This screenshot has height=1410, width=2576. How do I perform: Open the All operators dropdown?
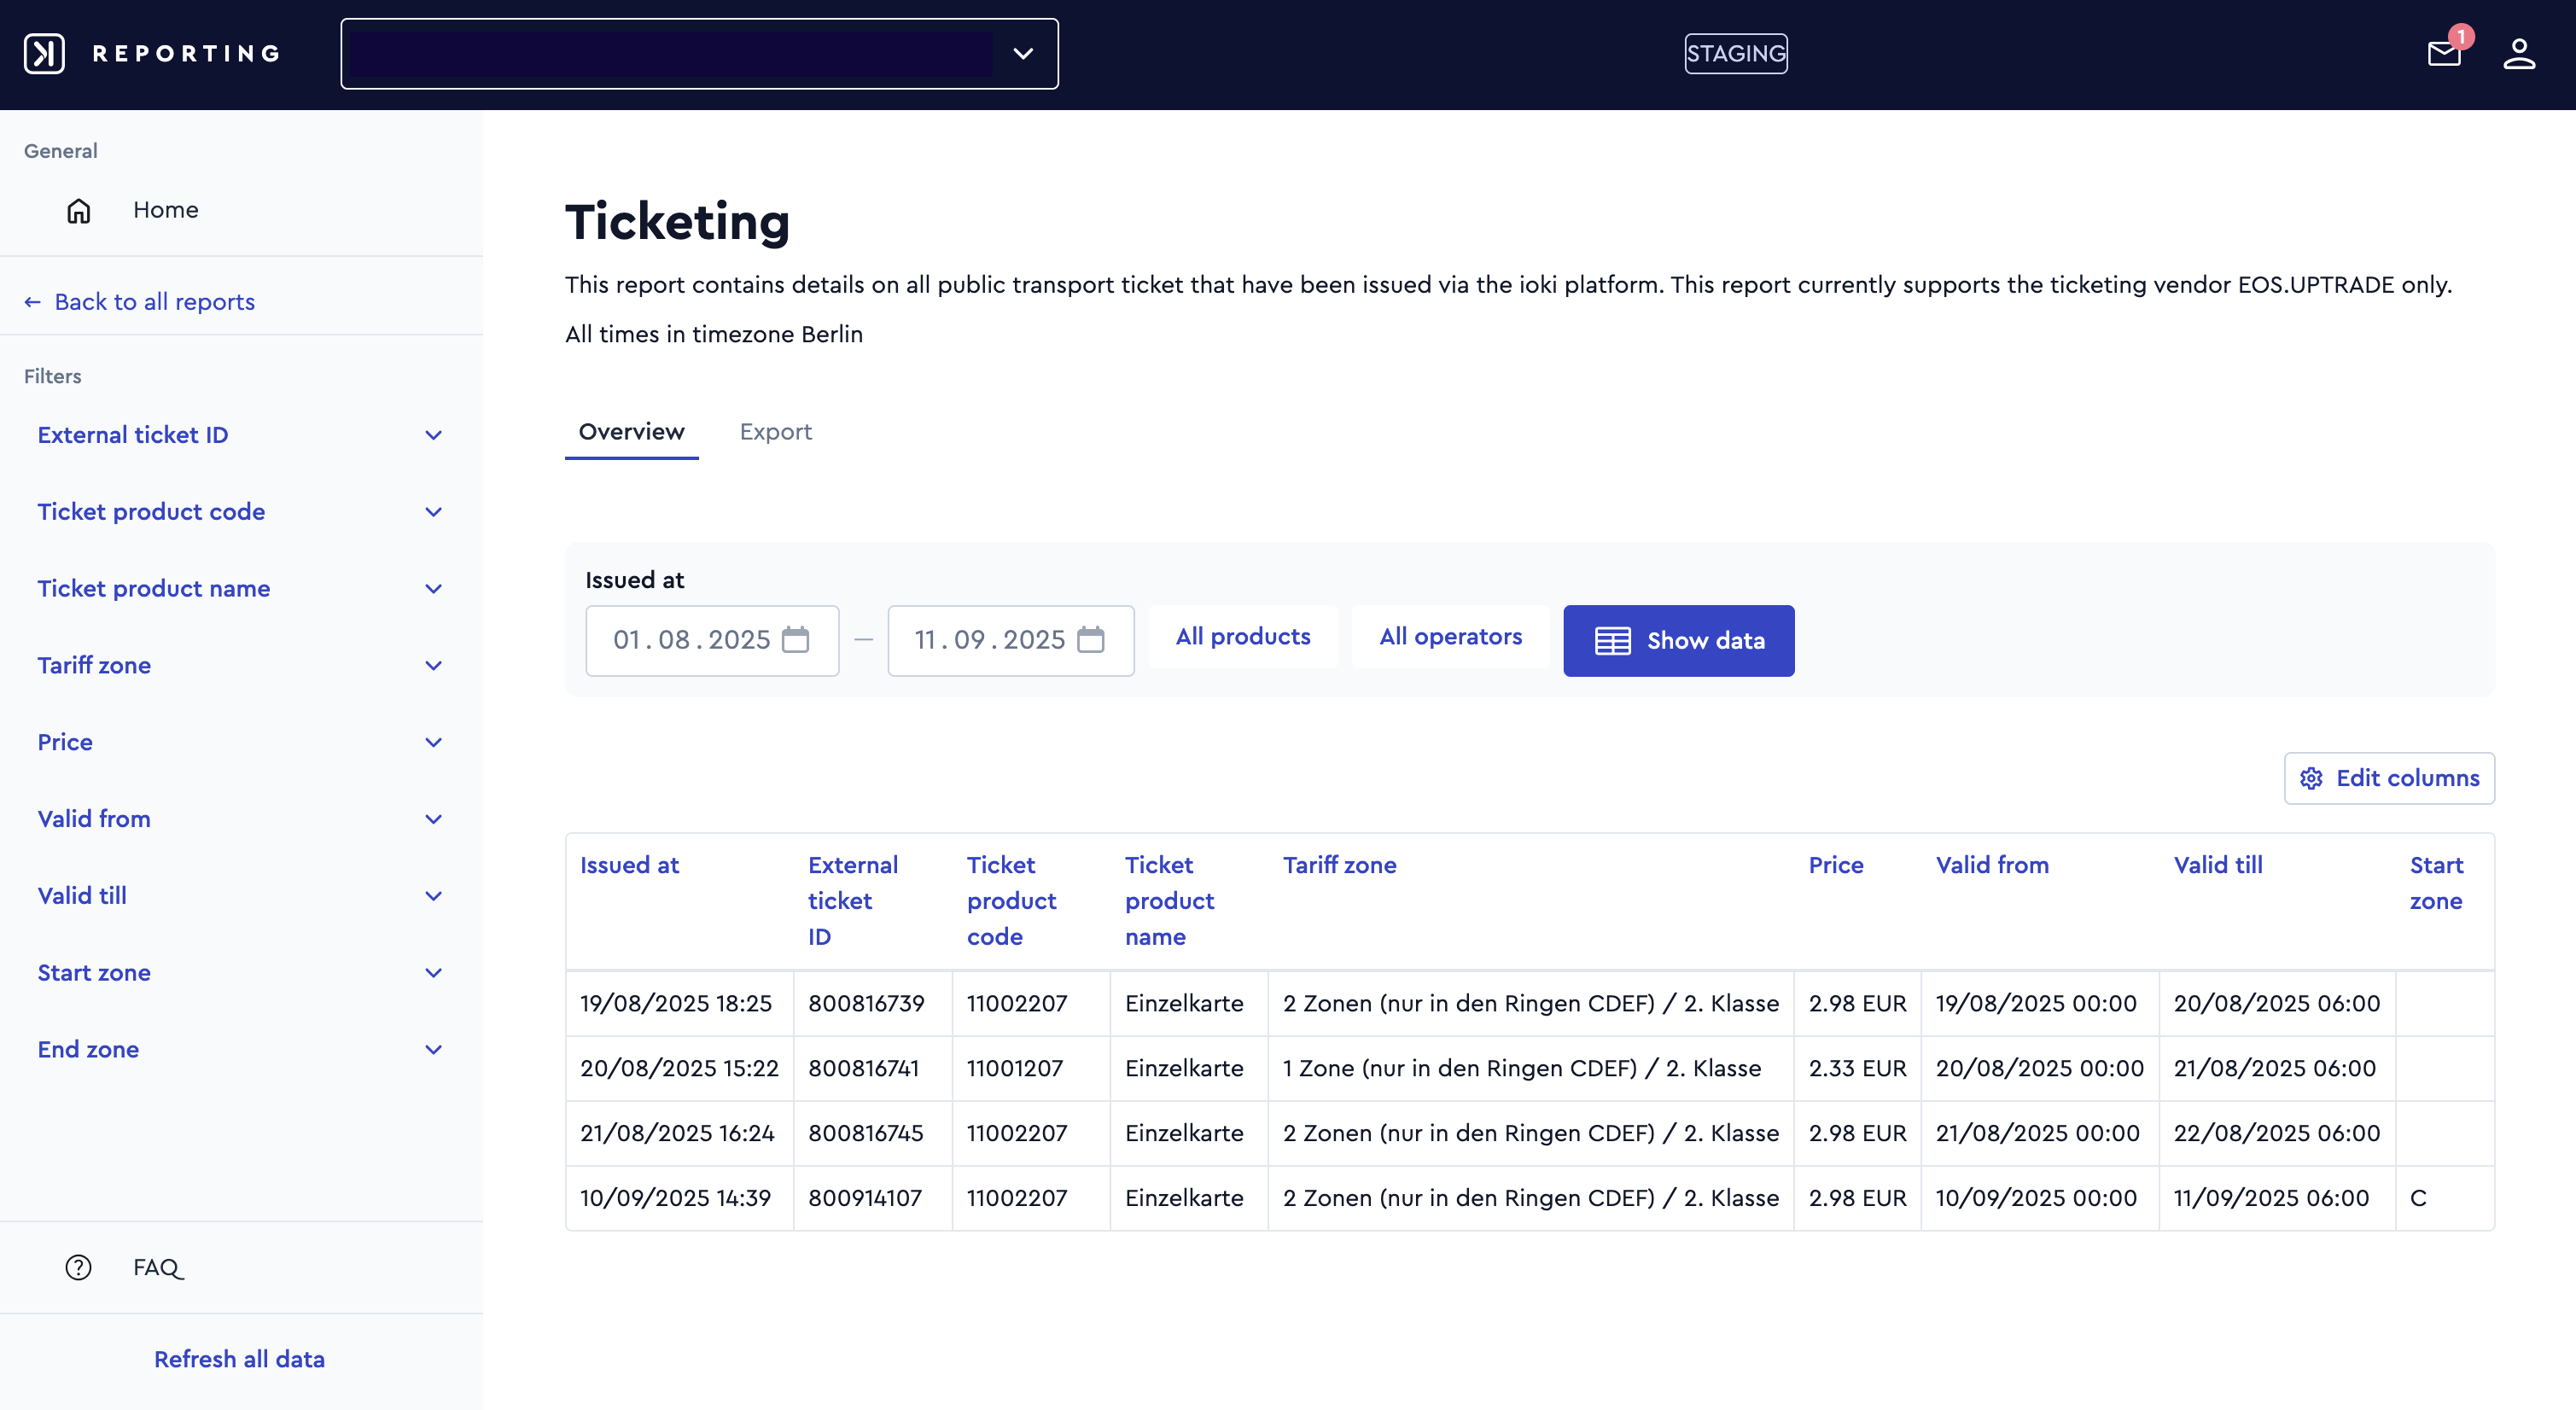pyautogui.click(x=1450, y=637)
